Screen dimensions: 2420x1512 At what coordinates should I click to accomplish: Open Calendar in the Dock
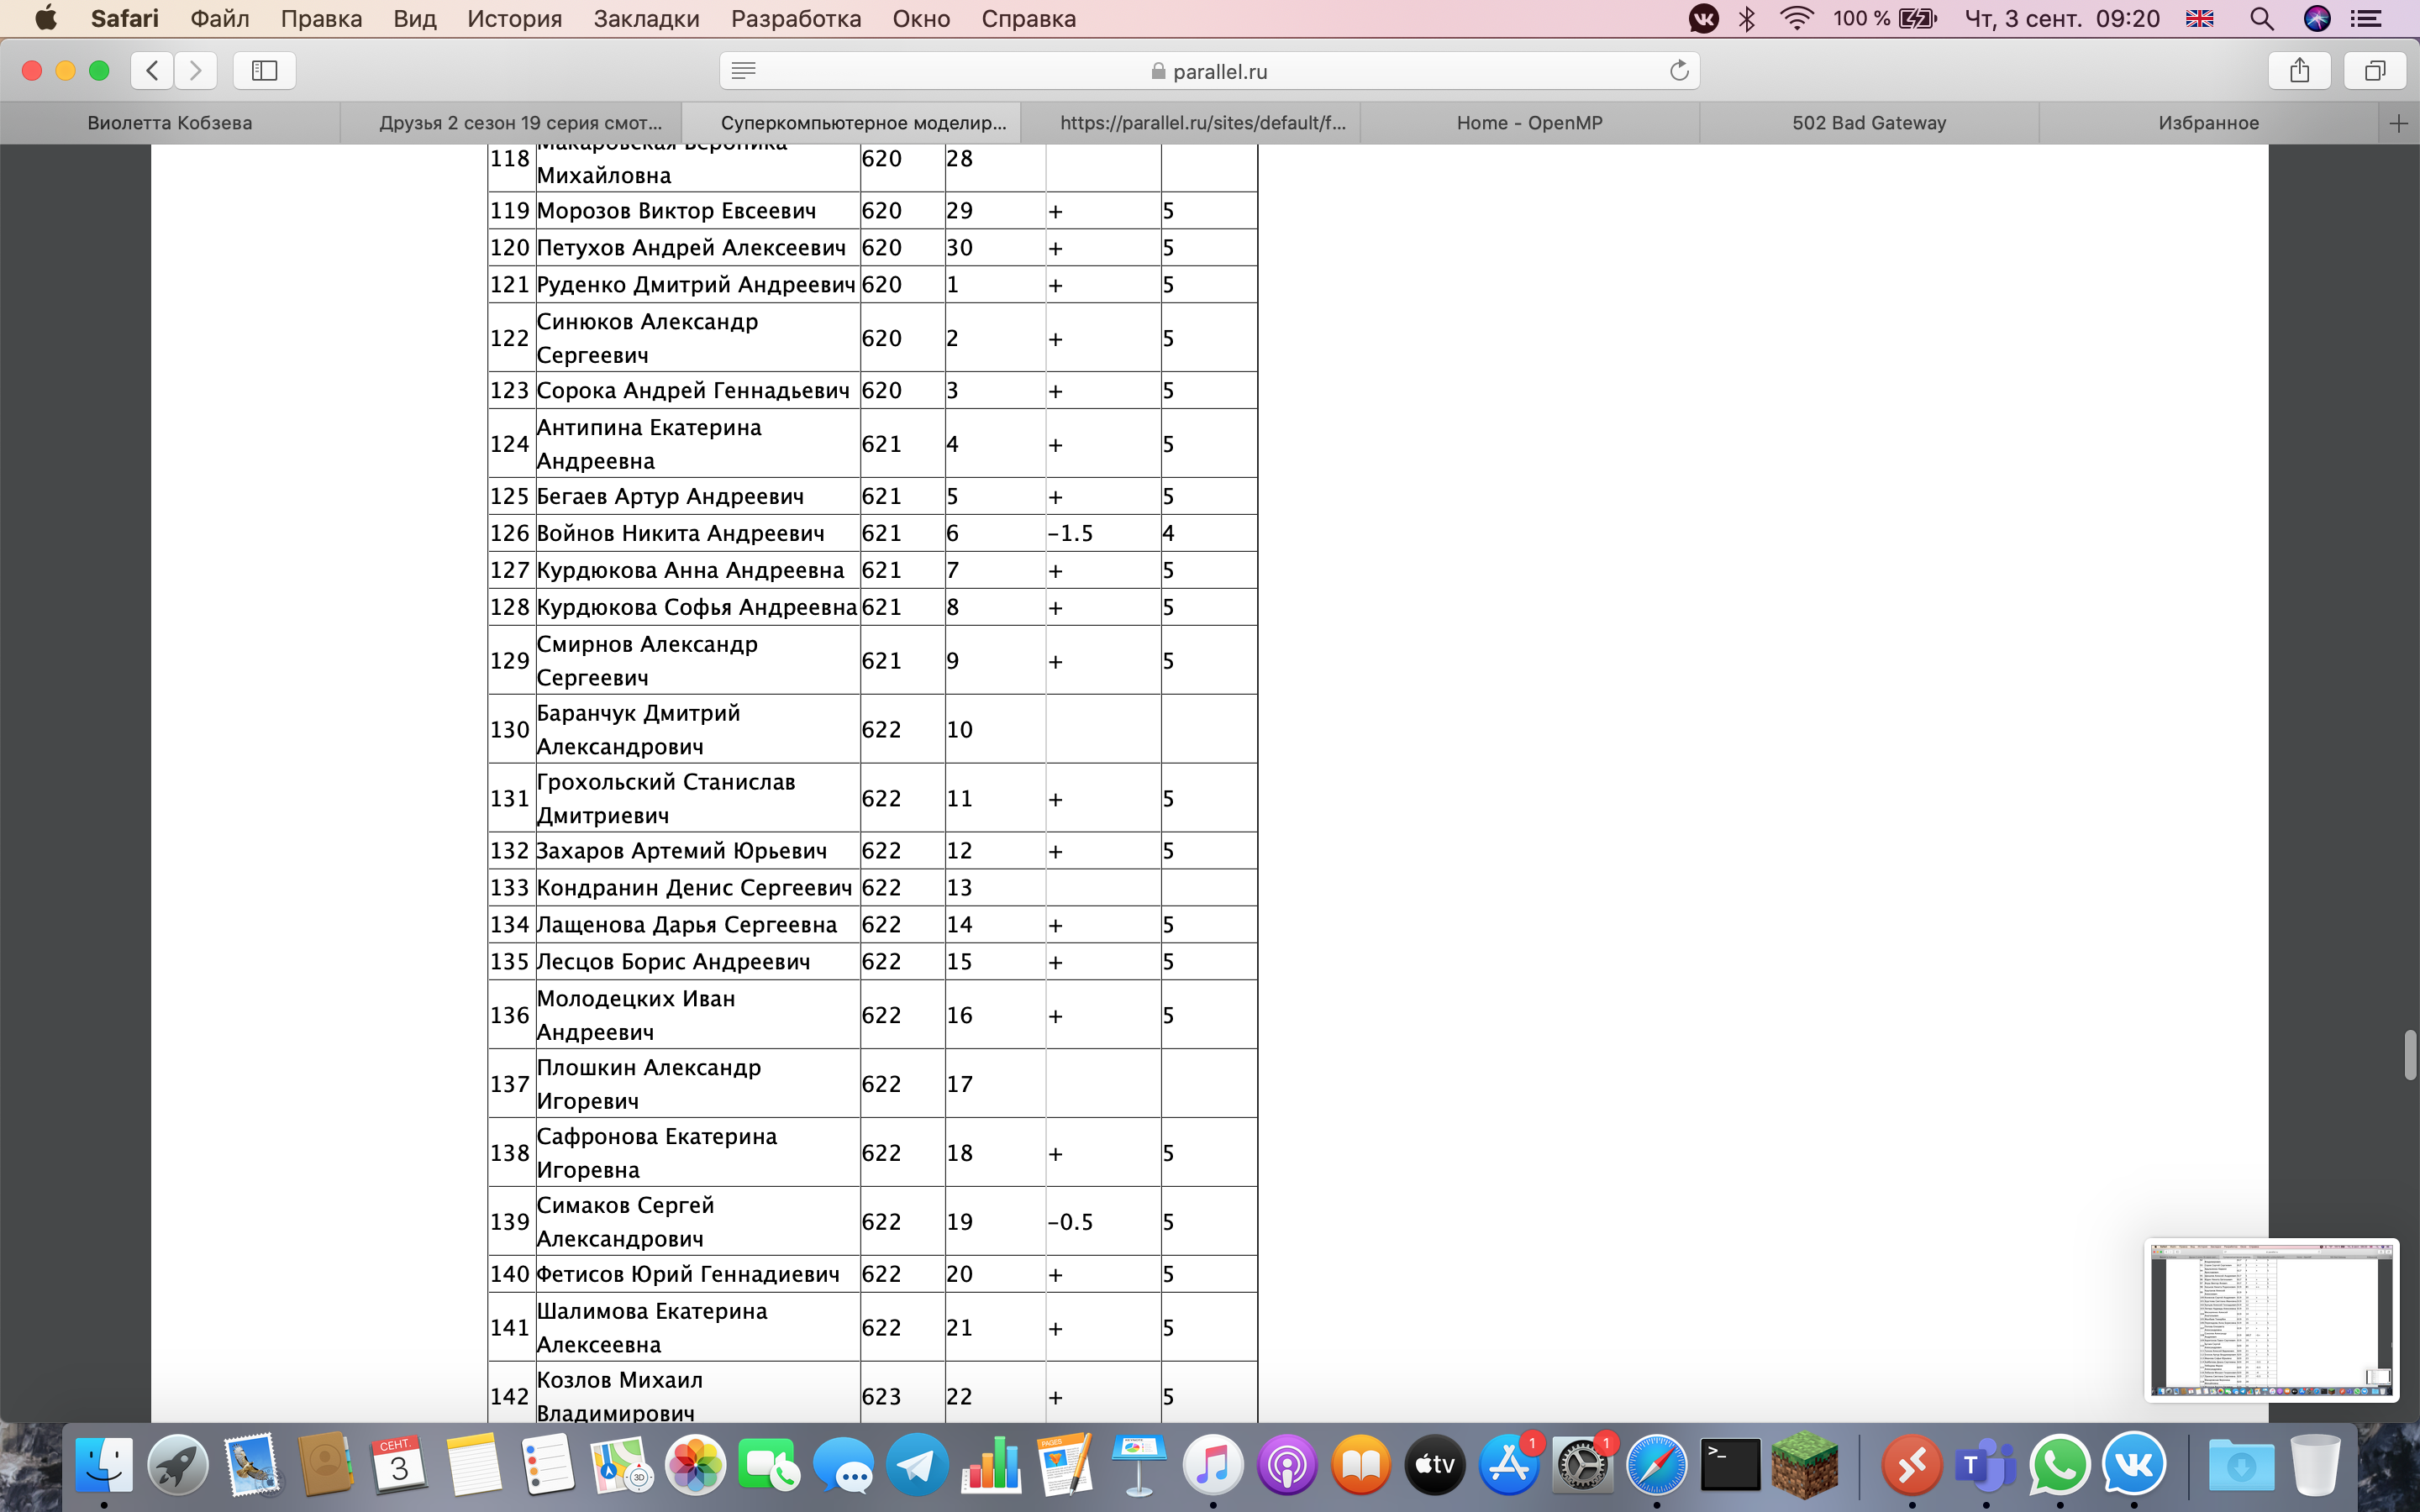(x=399, y=1465)
